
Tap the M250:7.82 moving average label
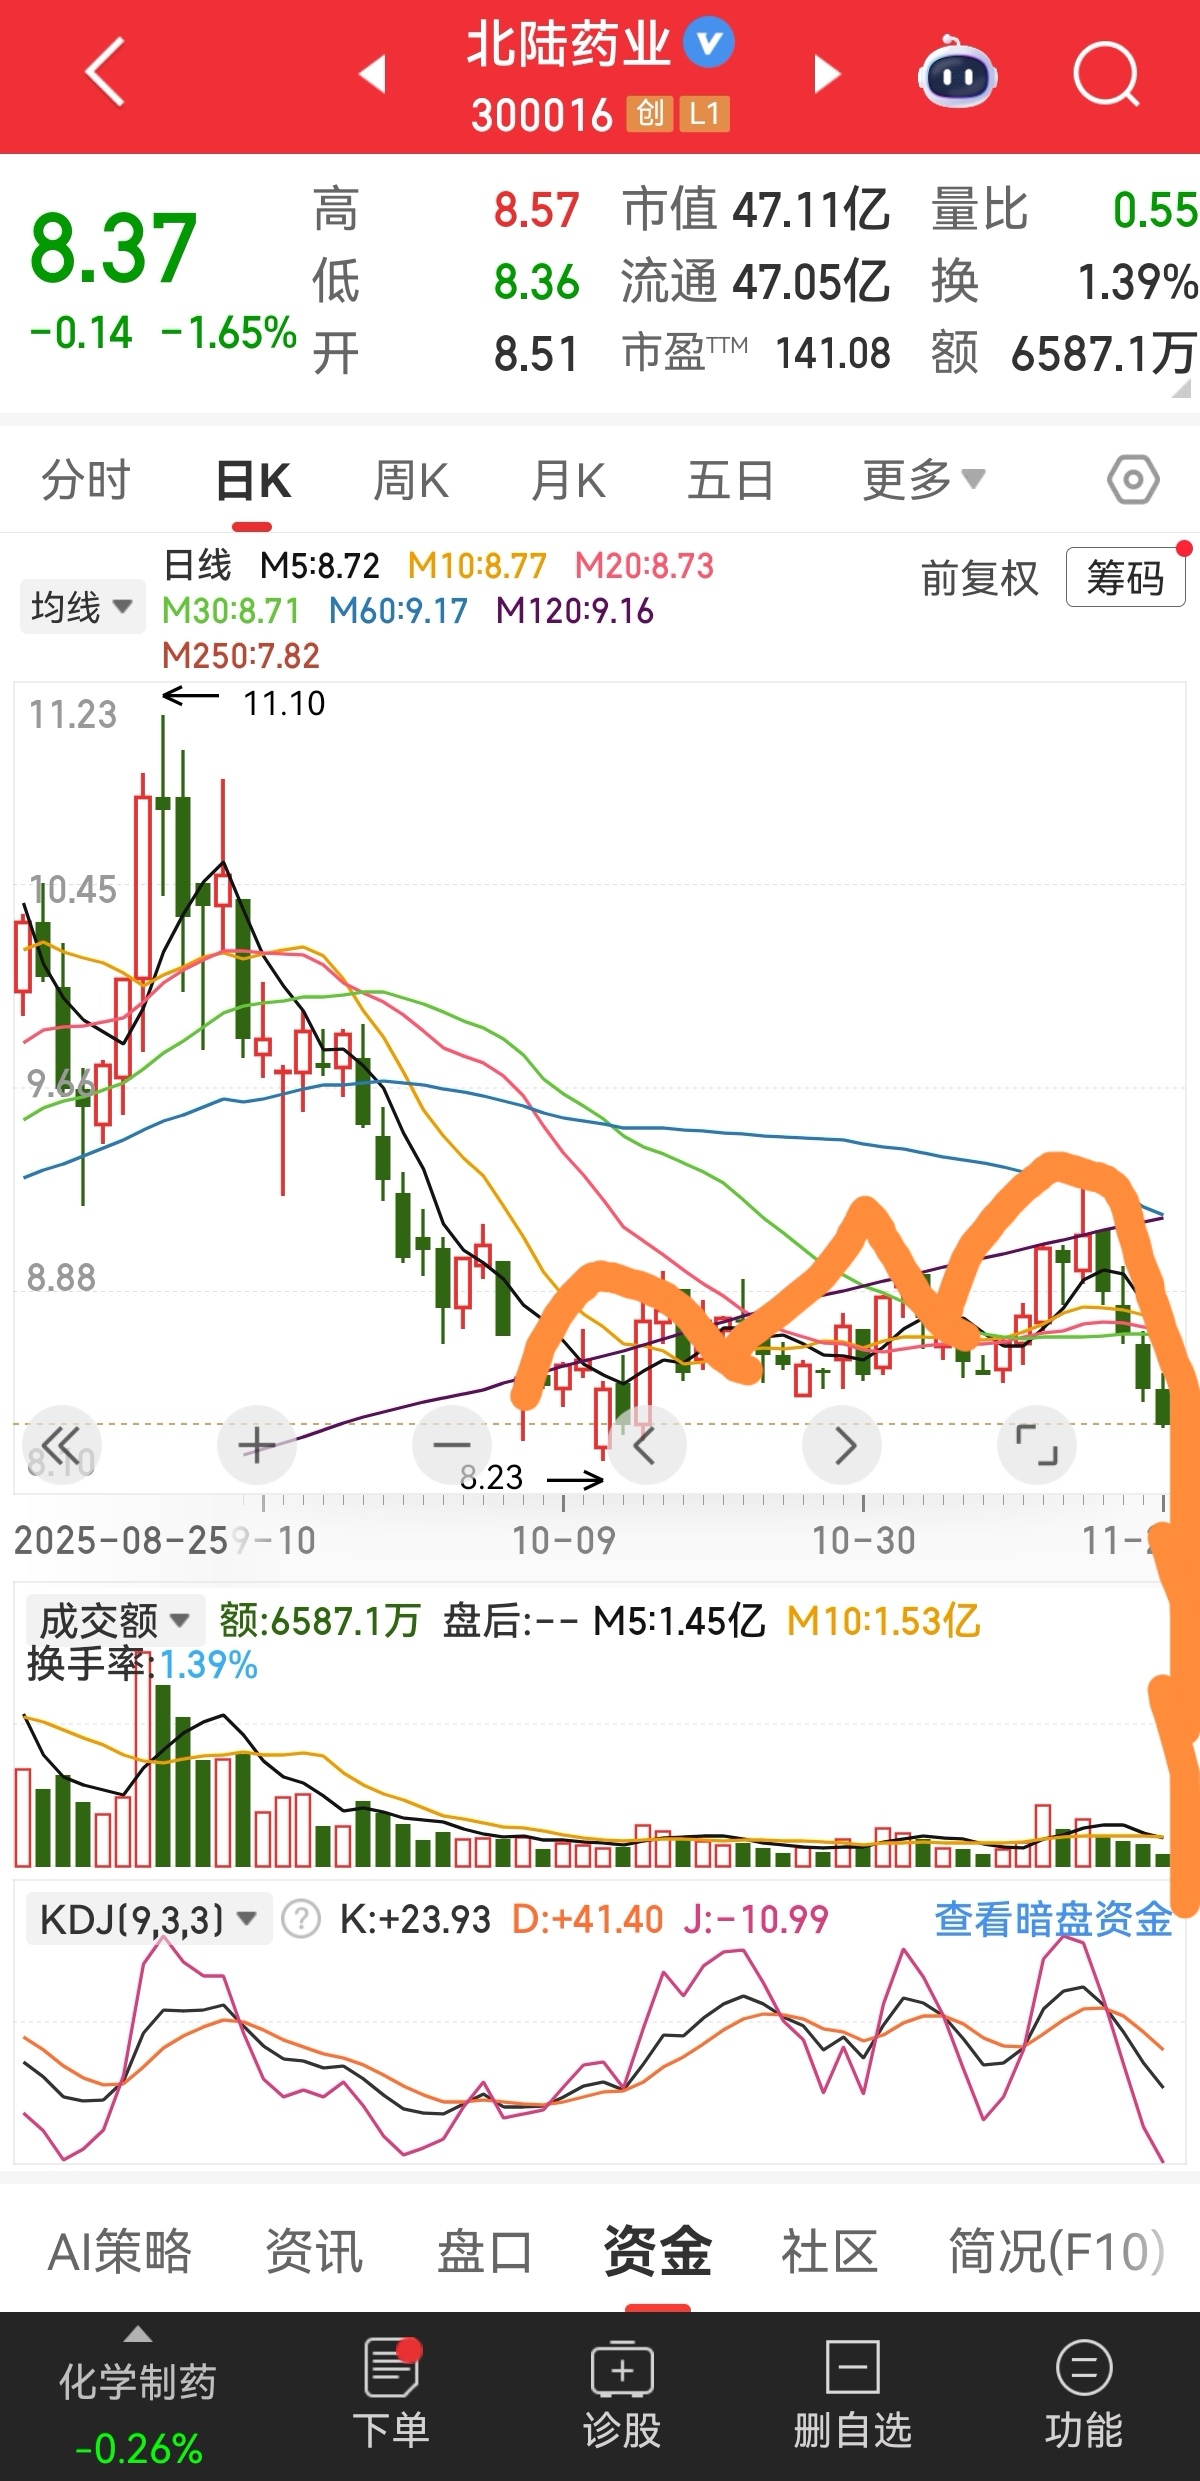pos(241,656)
